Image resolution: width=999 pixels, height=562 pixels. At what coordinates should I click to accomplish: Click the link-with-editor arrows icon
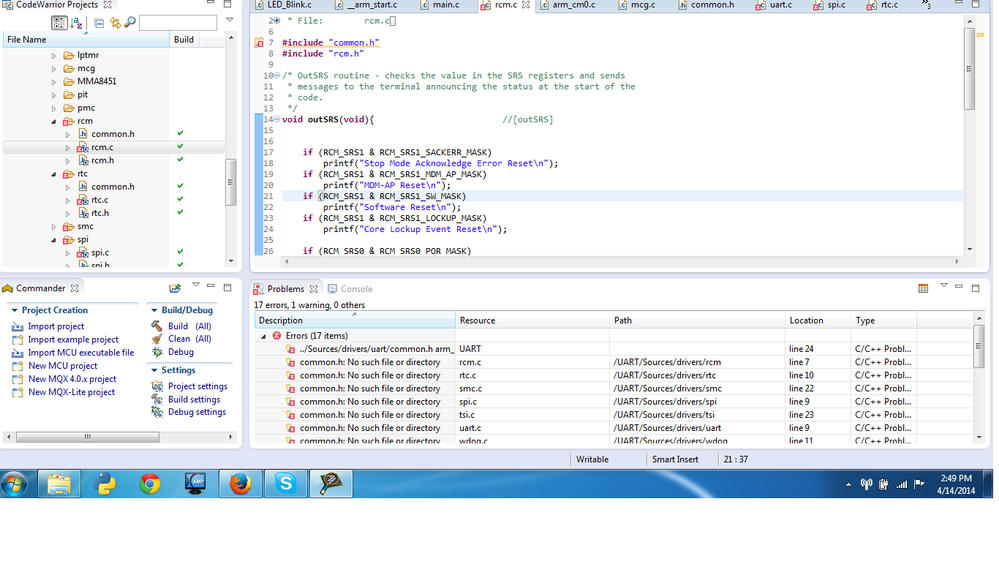click(115, 23)
